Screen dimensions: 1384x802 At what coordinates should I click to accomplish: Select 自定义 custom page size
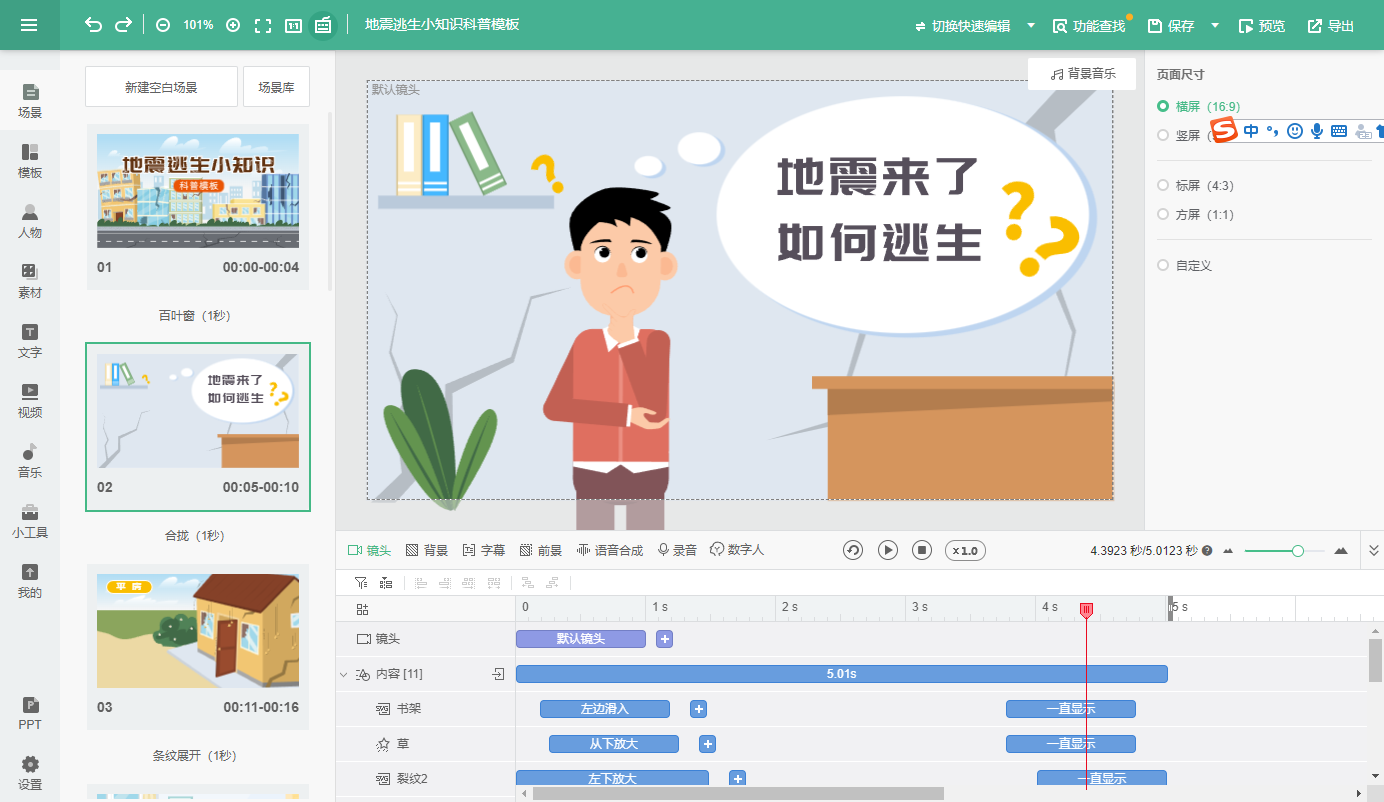point(1184,265)
